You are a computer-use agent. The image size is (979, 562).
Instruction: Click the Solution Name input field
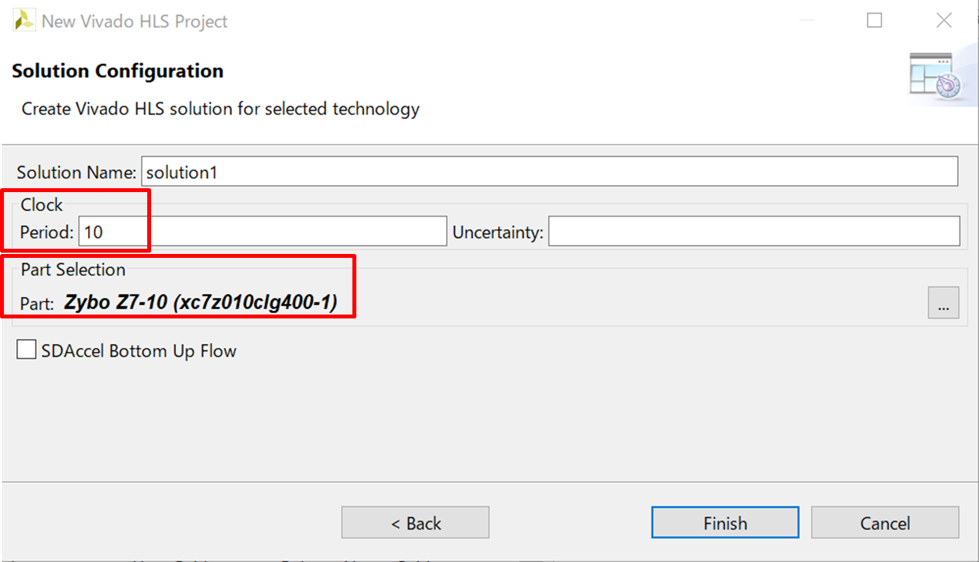coord(549,172)
